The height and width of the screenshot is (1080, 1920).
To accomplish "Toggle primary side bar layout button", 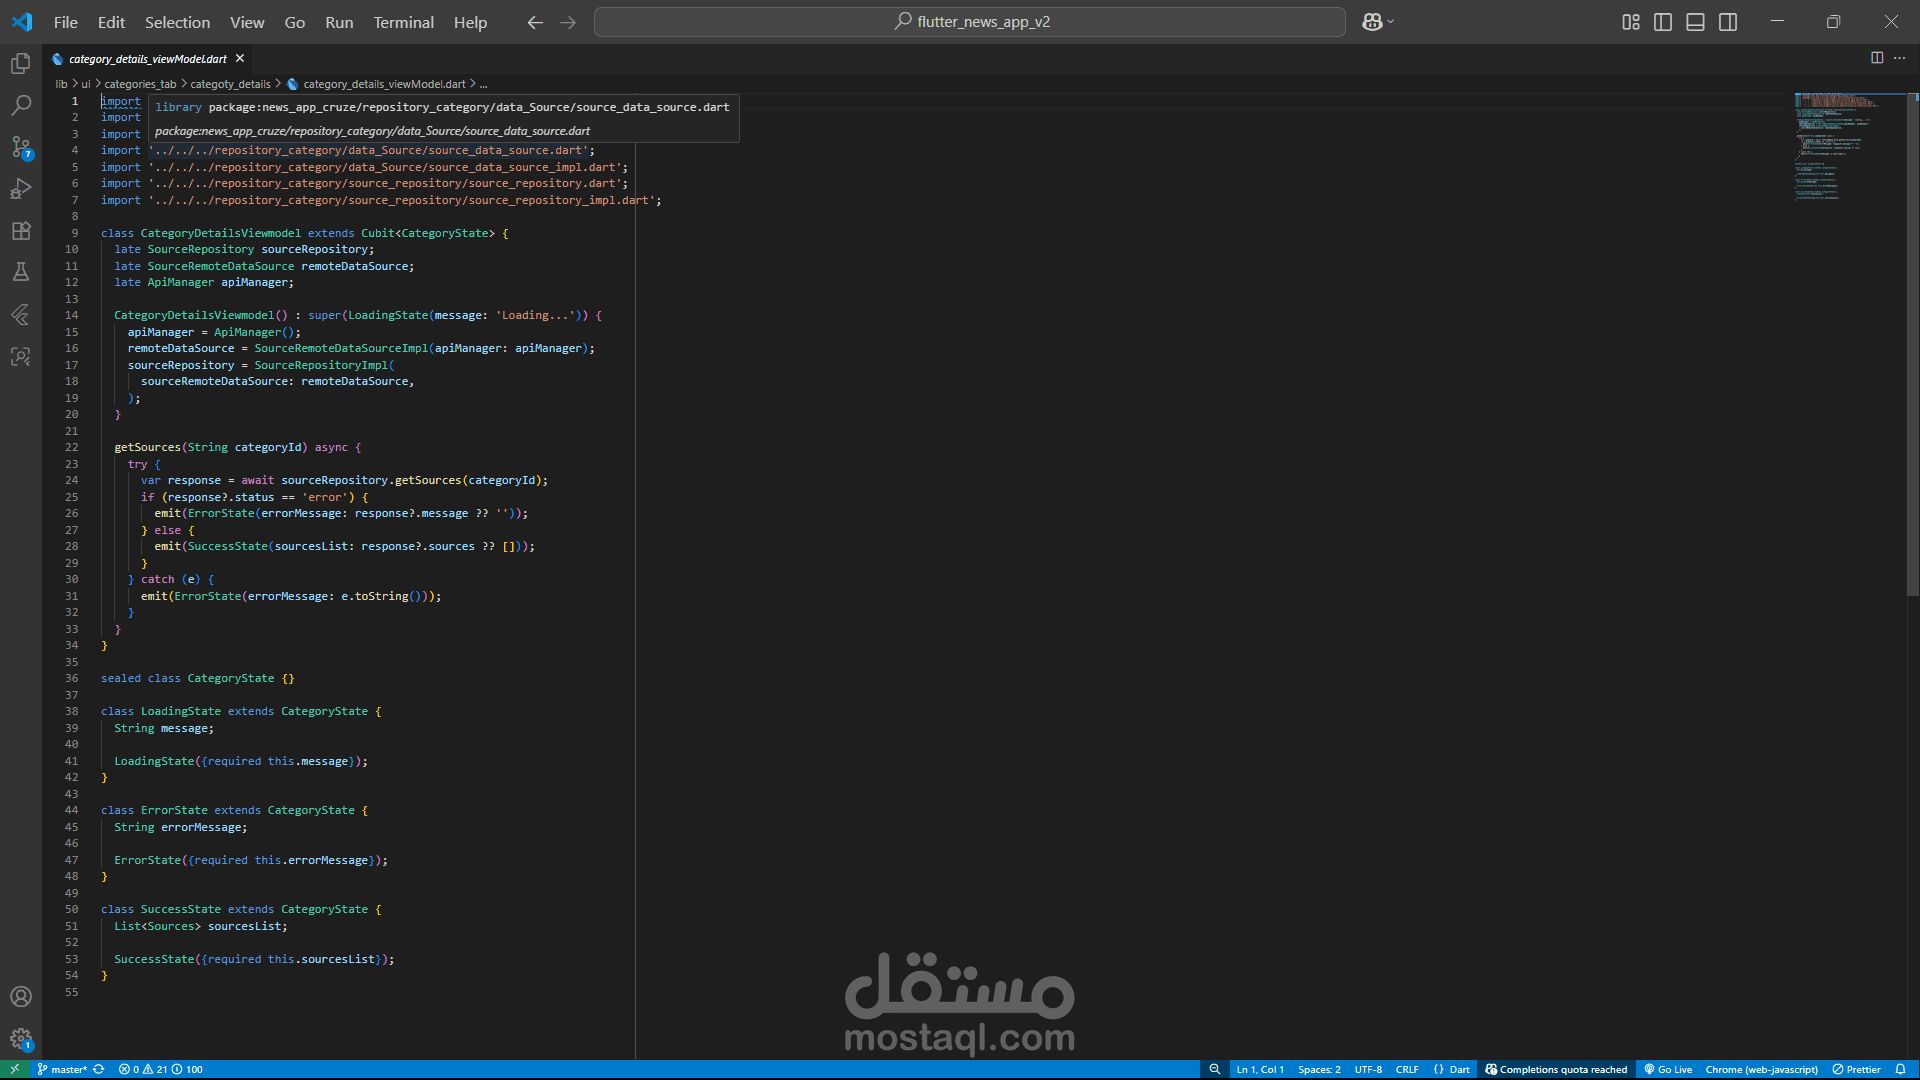I will 1663,22.
